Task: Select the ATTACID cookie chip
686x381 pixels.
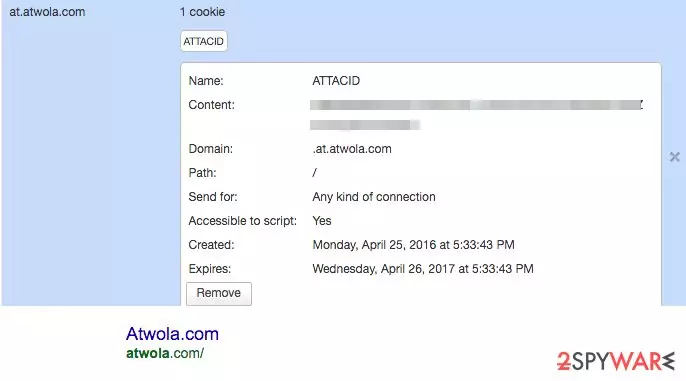Action: pyautogui.click(x=203, y=41)
